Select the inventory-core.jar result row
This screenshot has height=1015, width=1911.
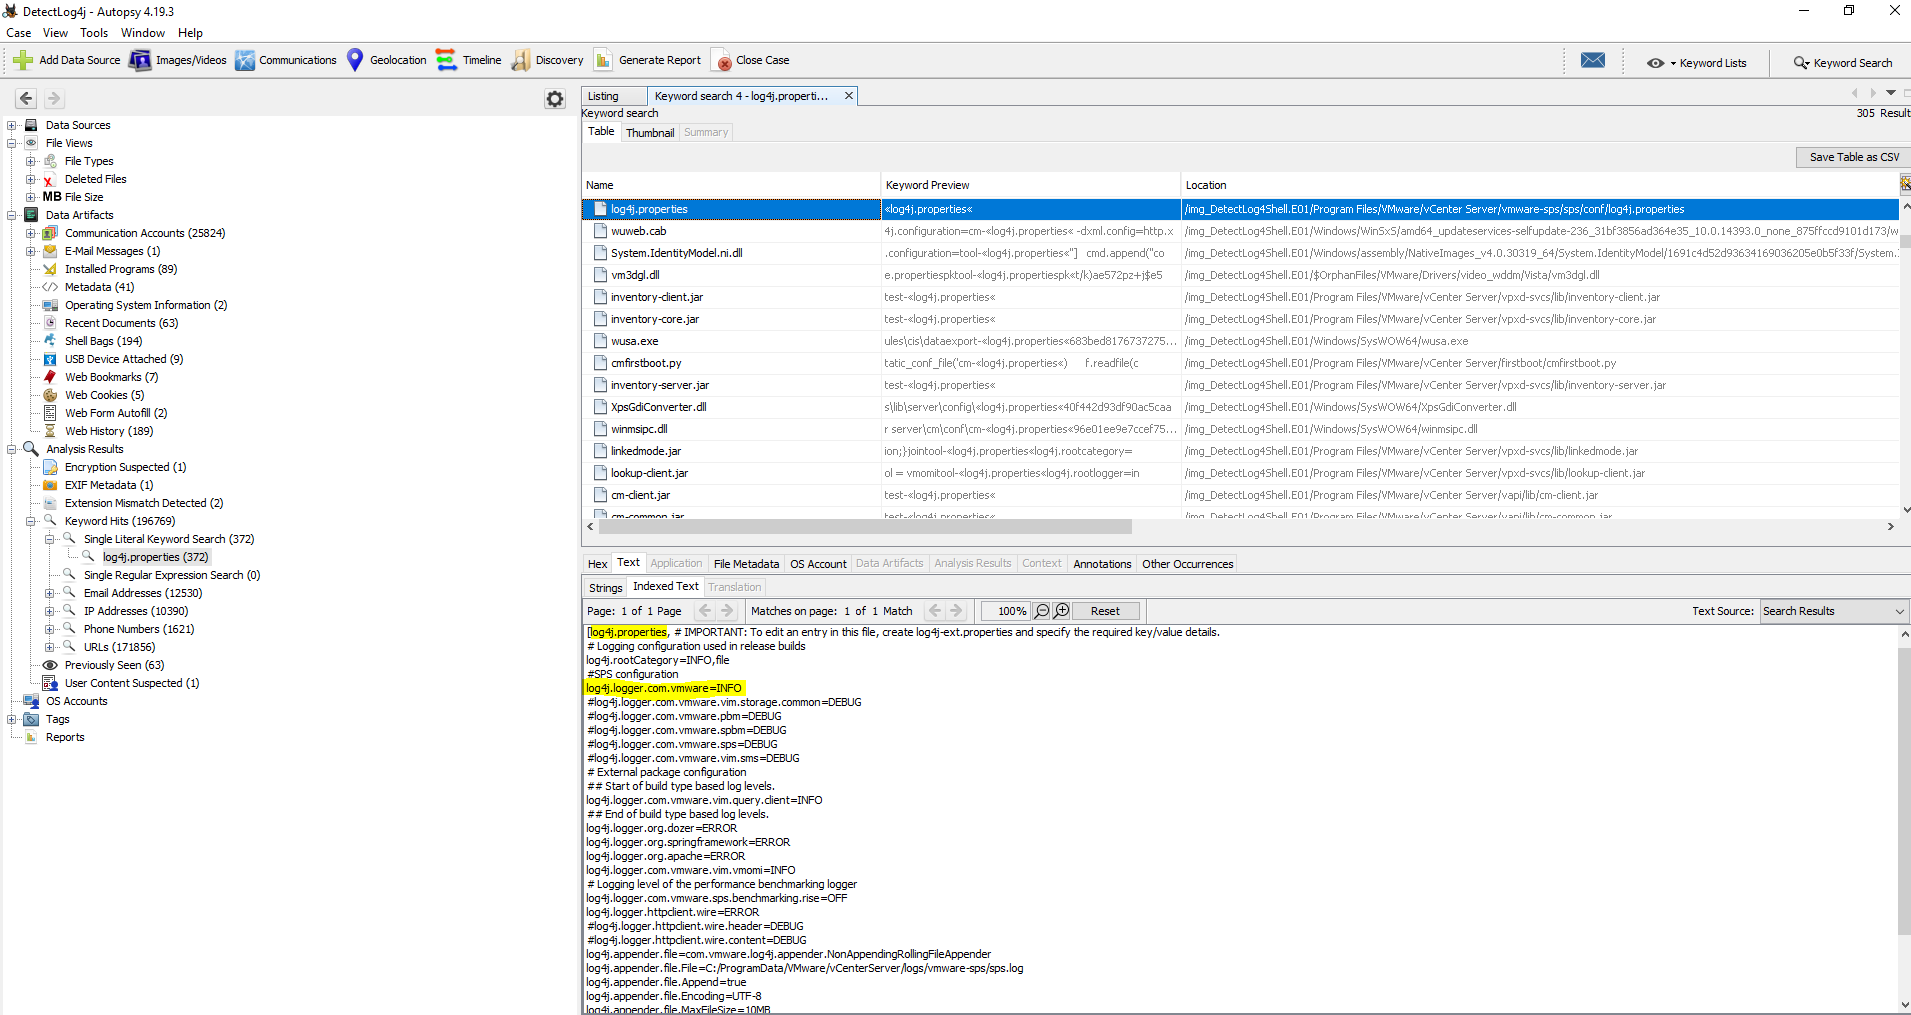click(655, 319)
